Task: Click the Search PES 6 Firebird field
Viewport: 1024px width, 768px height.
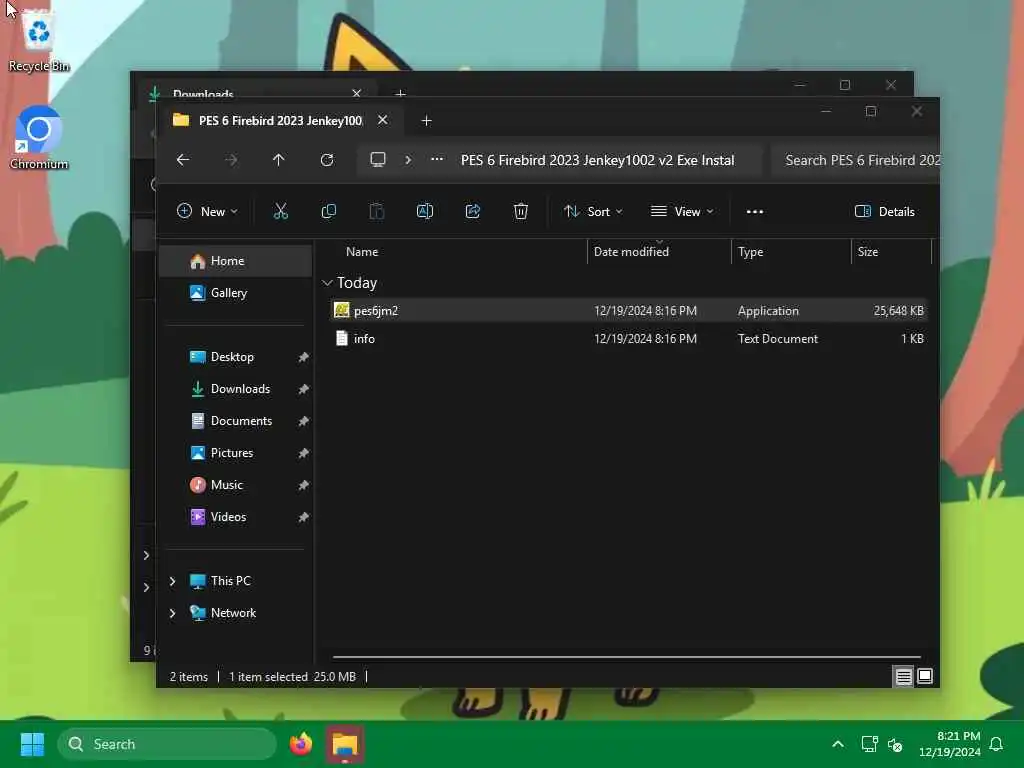Action: coord(855,160)
